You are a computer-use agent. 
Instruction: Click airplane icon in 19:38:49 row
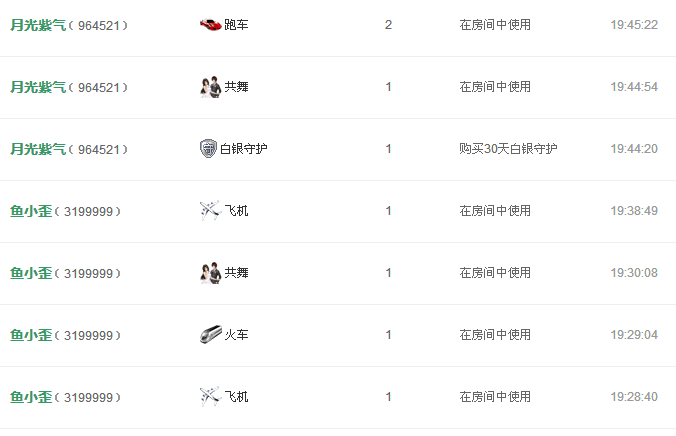pyautogui.click(x=210, y=211)
